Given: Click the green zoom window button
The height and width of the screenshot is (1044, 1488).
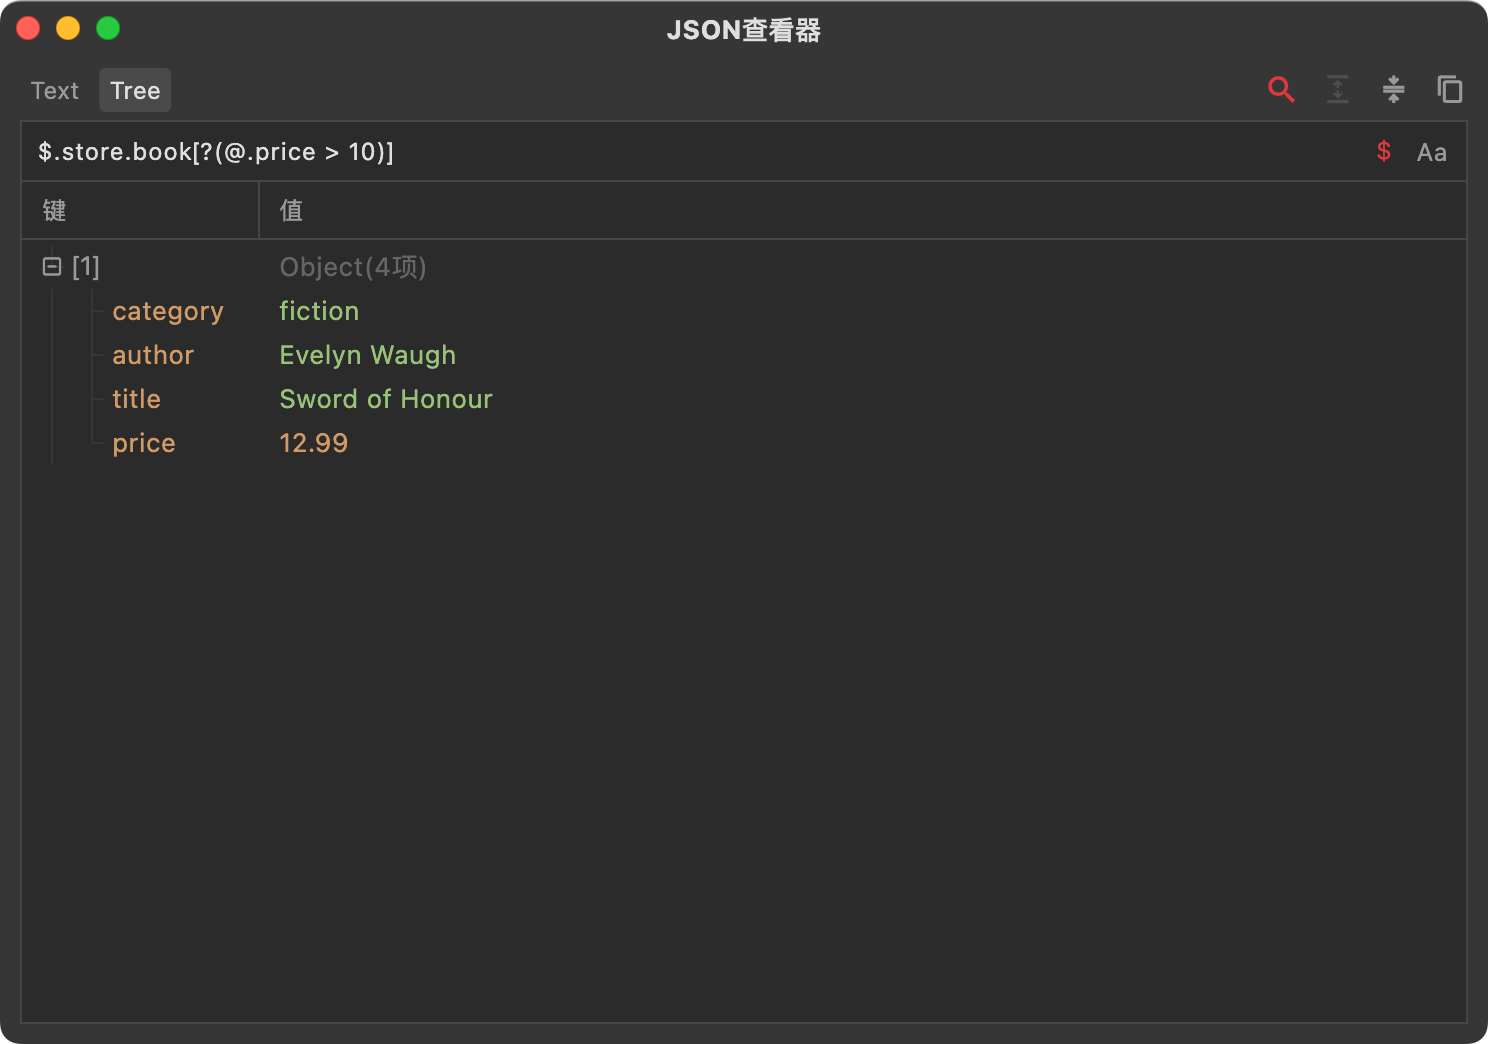Looking at the screenshot, I should tap(108, 29).
